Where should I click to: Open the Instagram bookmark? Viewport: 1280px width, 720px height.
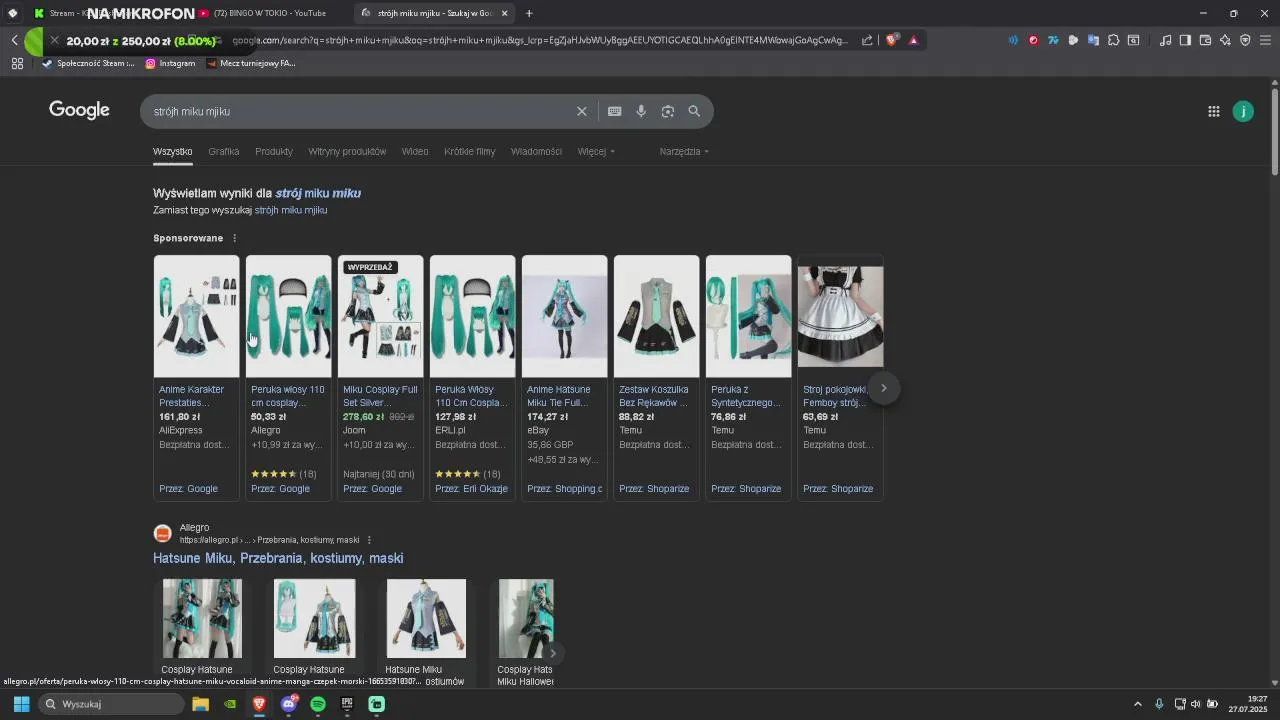[170, 63]
